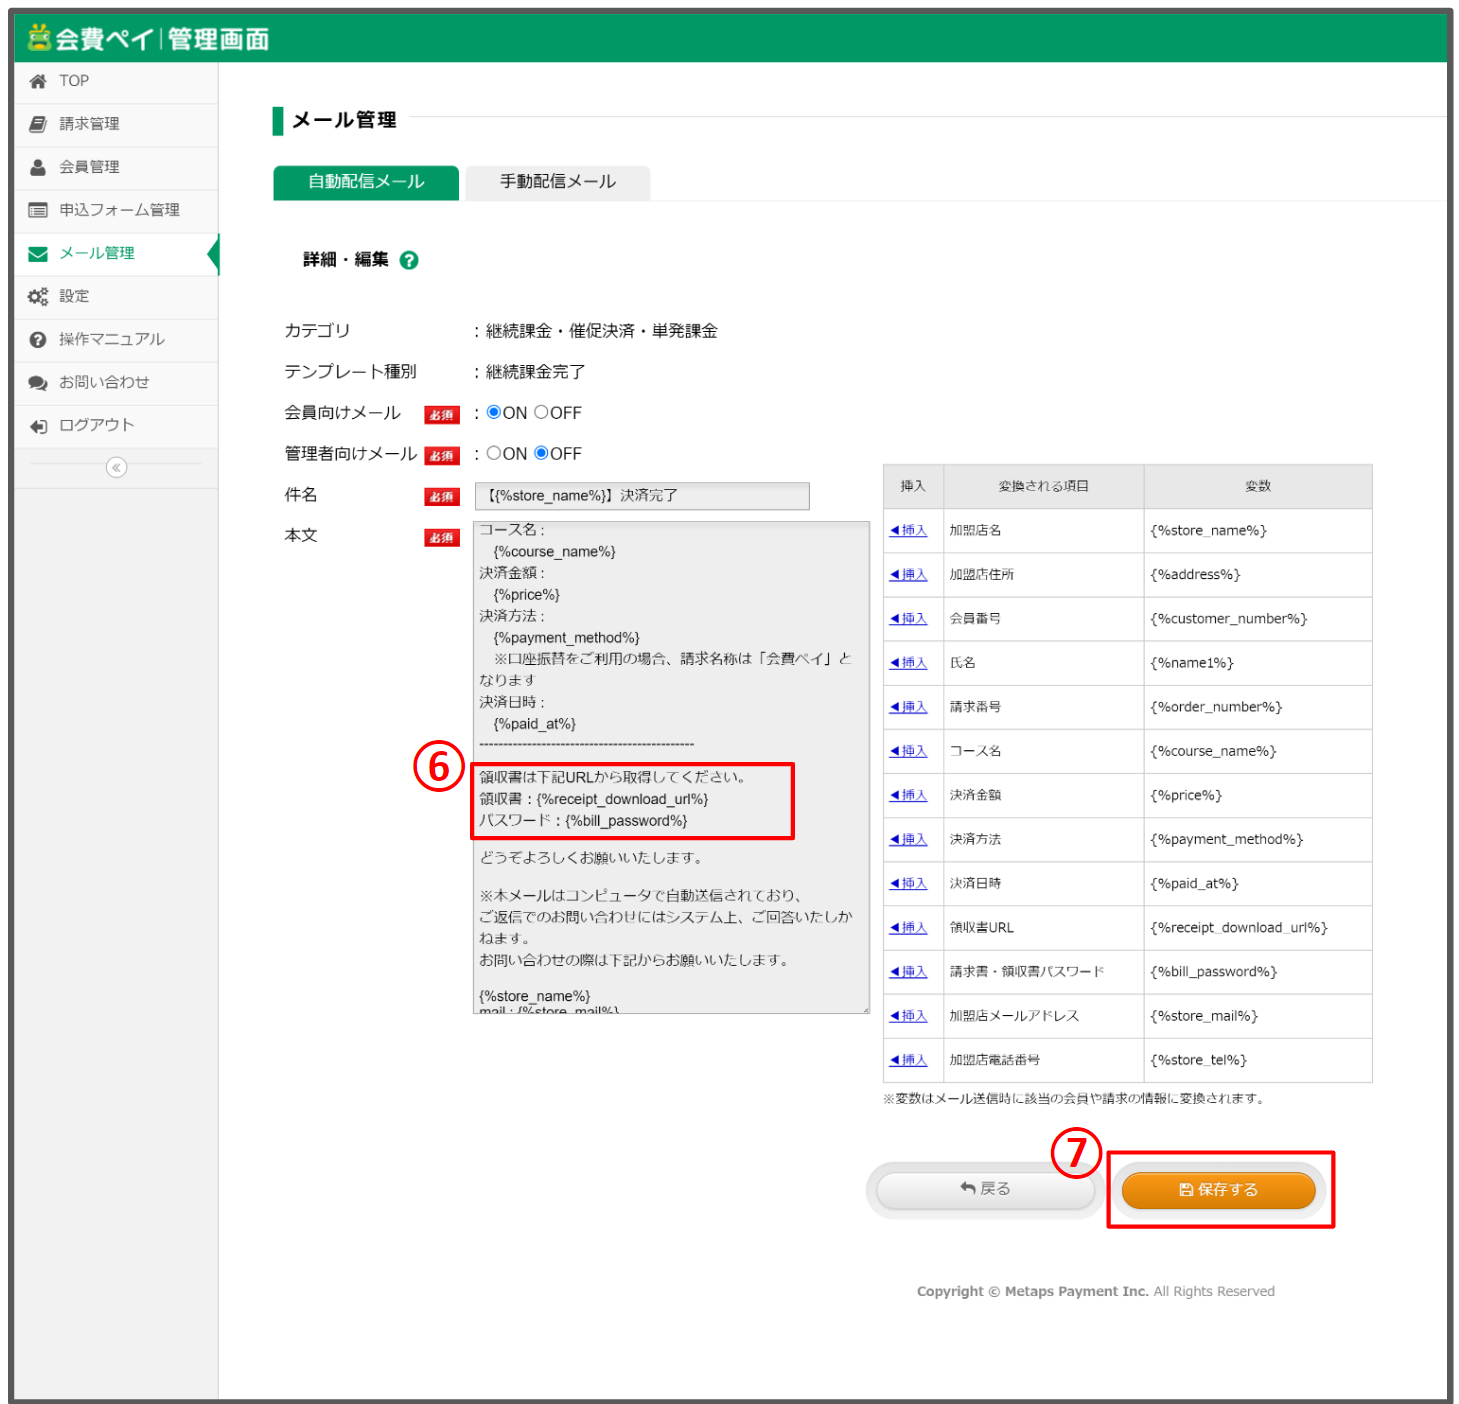
Task: Select ON for 会員向けメール
Action: pos(494,412)
